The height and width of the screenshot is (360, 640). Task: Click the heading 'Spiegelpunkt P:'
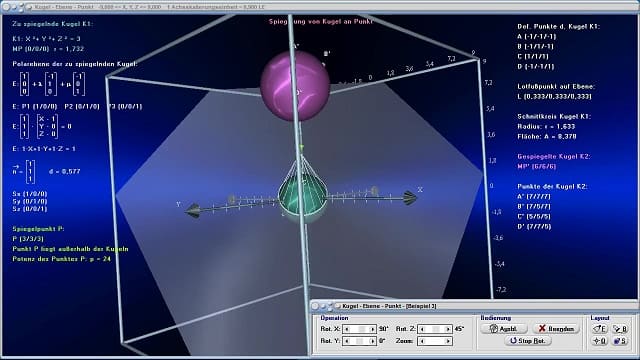coord(38,229)
